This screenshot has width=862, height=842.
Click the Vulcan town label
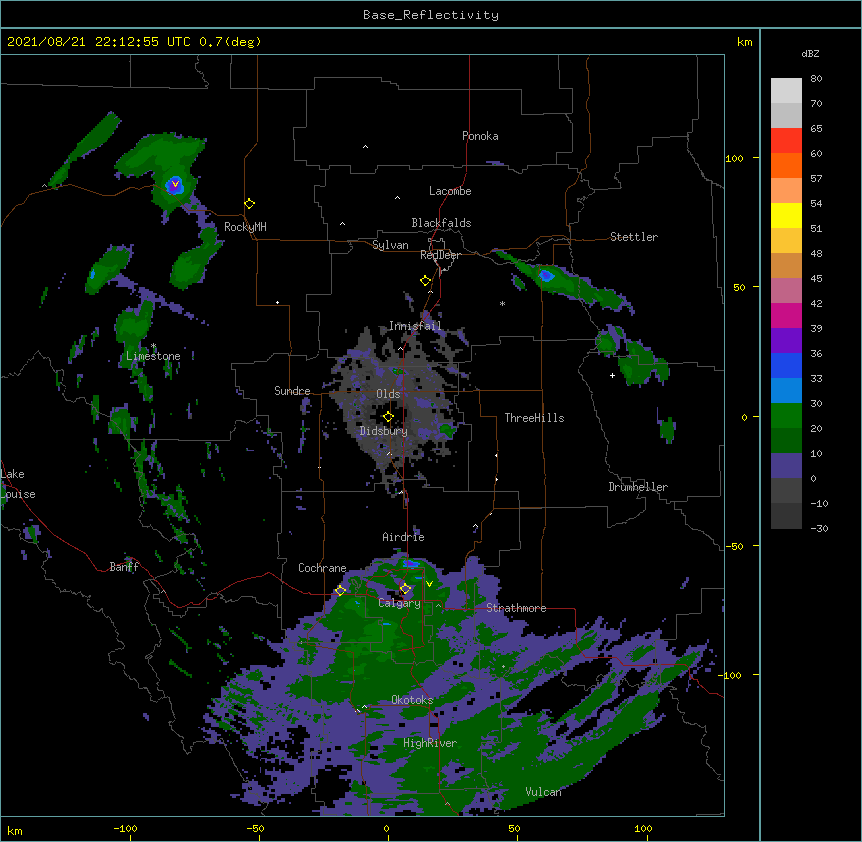pyautogui.click(x=543, y=792)
